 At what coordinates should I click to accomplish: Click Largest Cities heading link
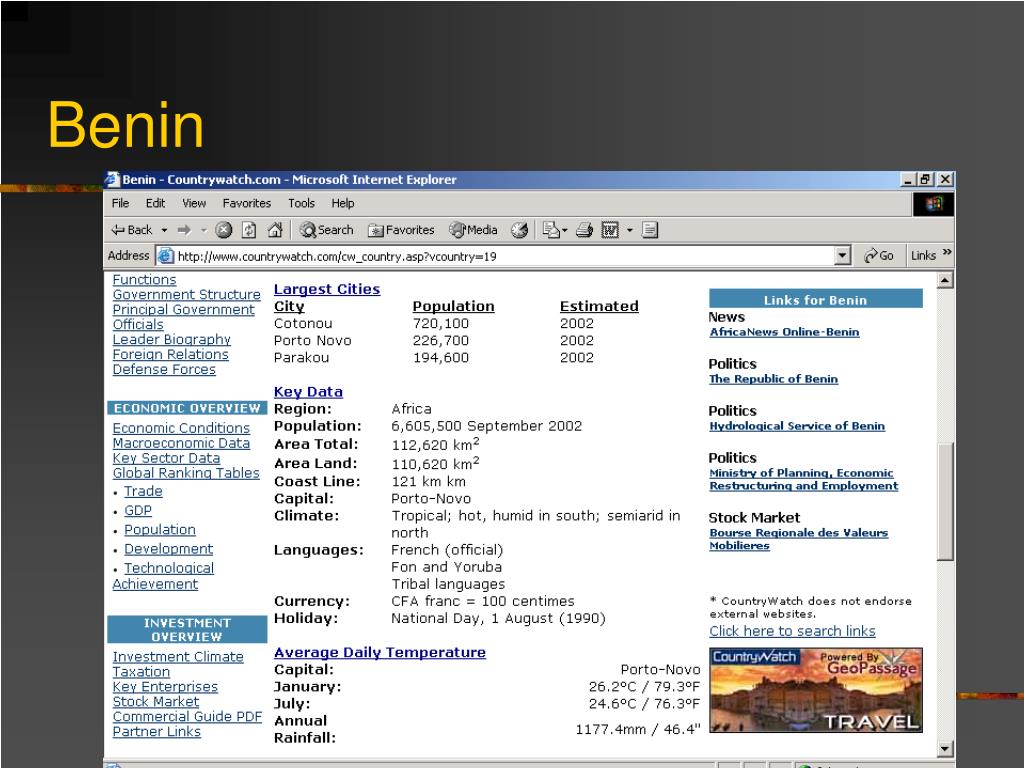coord(327,289)
